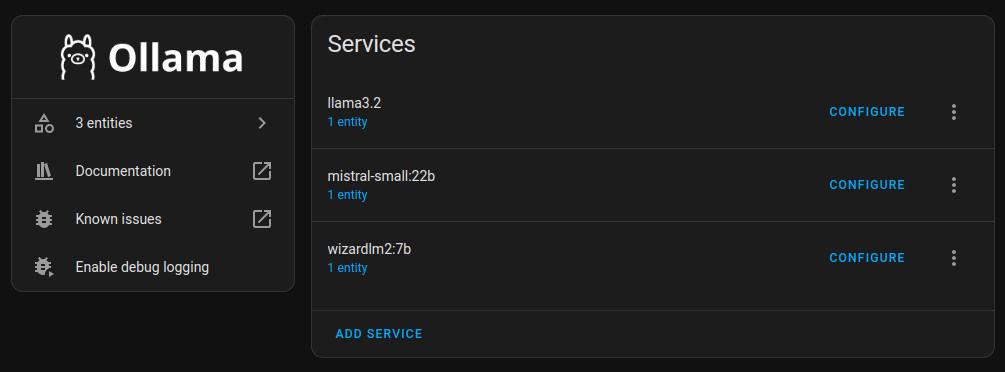Open the mistral-small:22b three-dot menu
Viewport: 1005px width, 372px height.
click(x=954, y=185)
